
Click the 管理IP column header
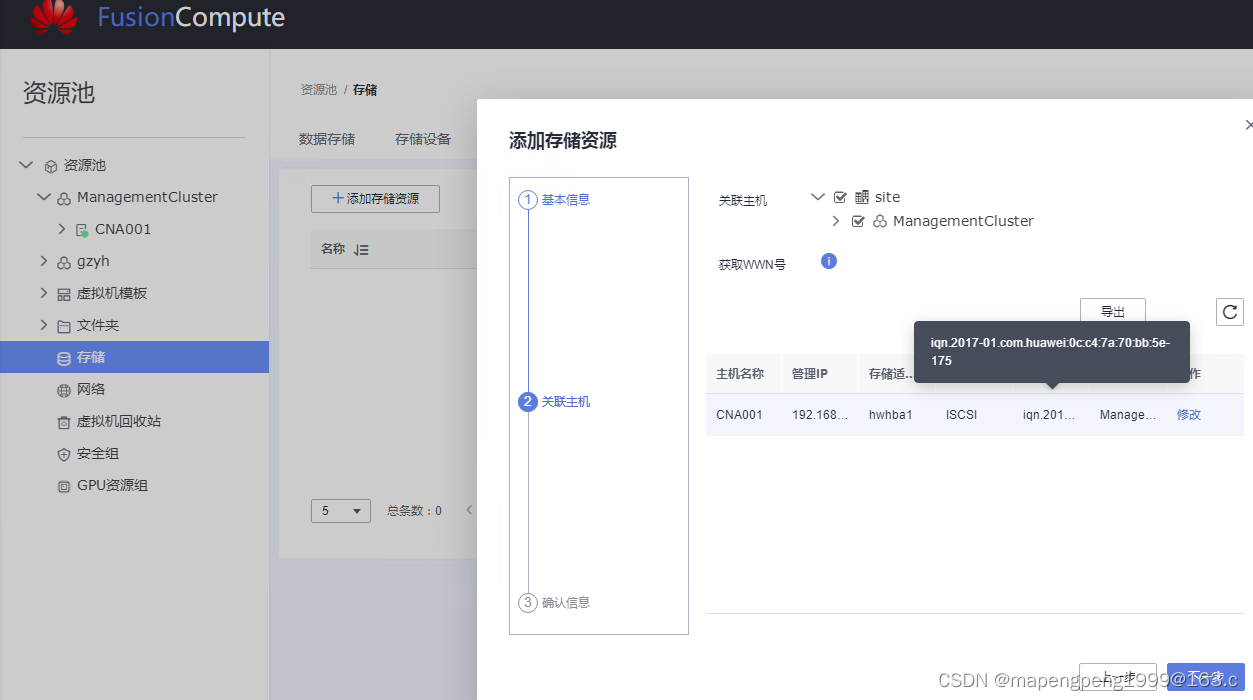(810, 374)
